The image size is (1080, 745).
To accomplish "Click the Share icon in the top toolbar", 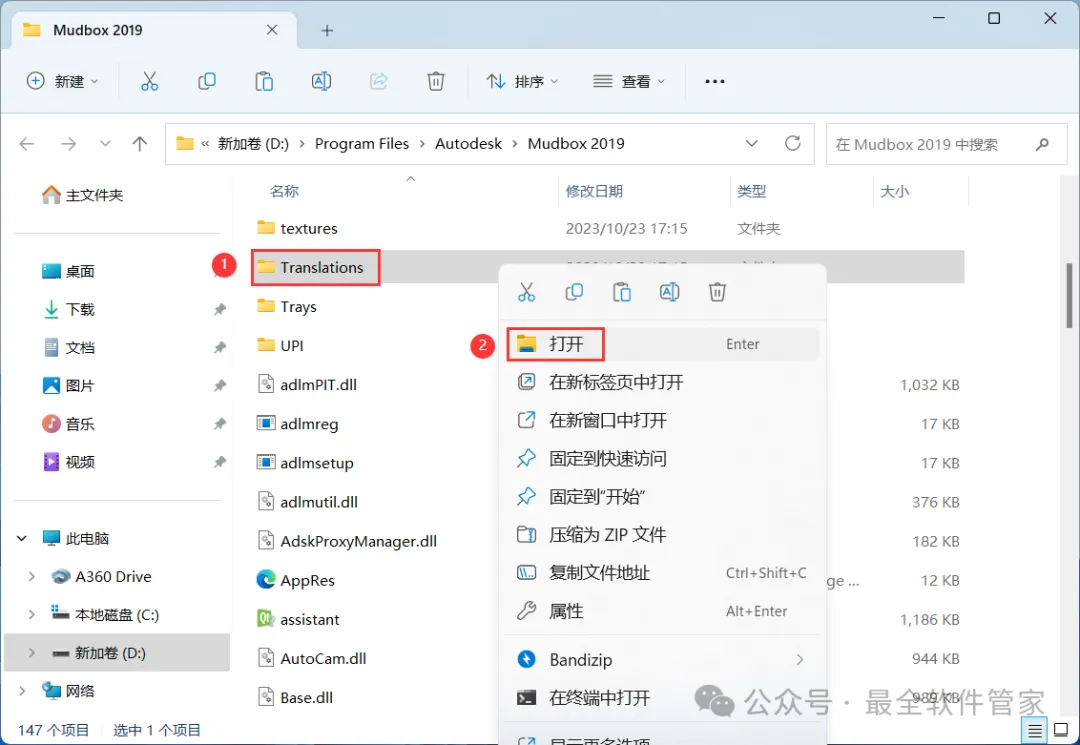I will tap(379, 81).
